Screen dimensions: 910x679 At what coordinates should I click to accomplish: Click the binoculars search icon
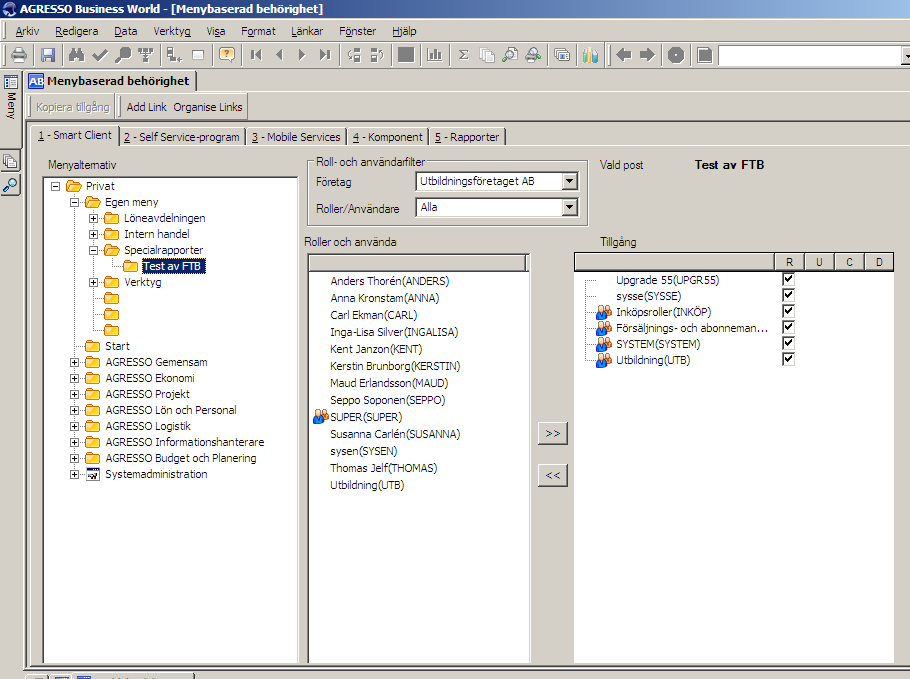pyautogui.click(x=77, y=55)
